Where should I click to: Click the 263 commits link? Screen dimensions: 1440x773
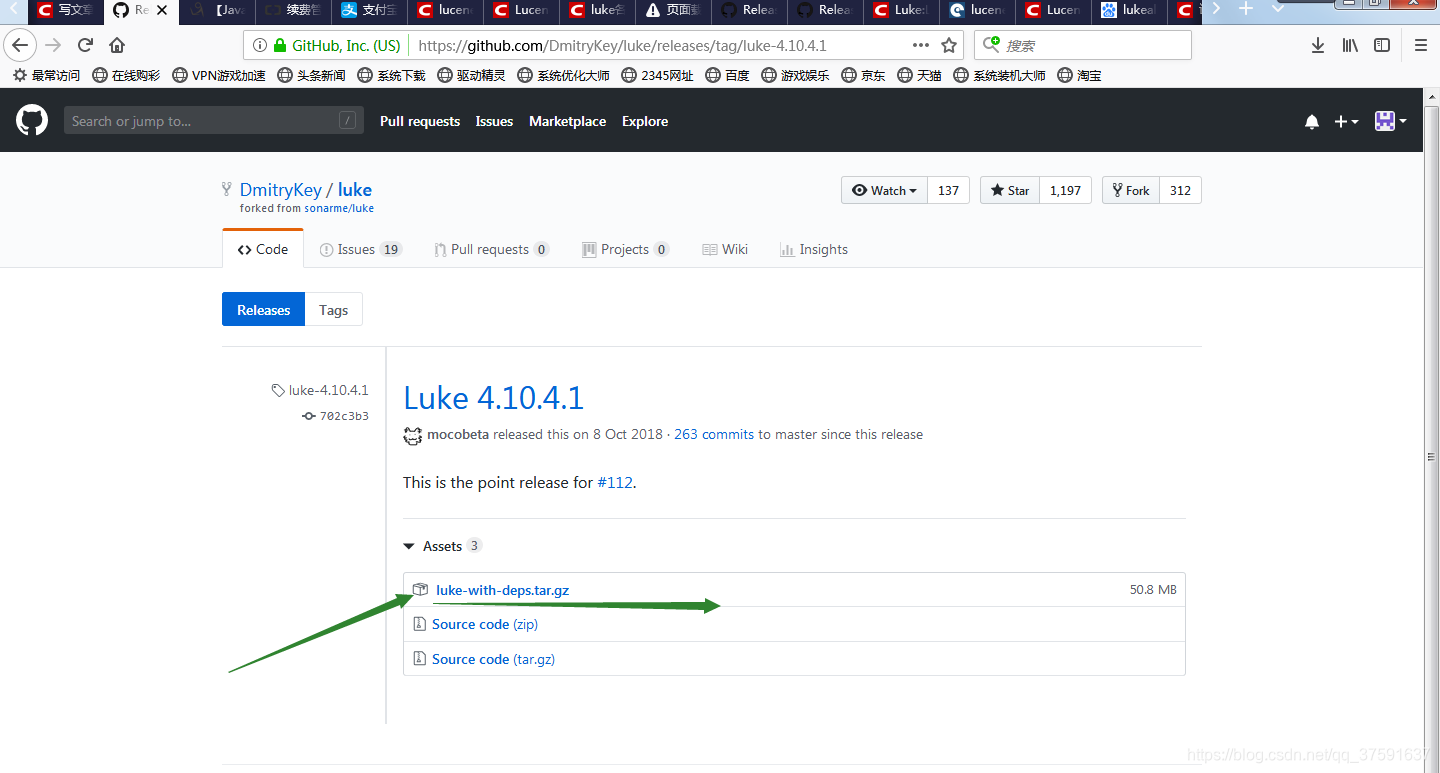pyautogui.click(x=713, y=434)
